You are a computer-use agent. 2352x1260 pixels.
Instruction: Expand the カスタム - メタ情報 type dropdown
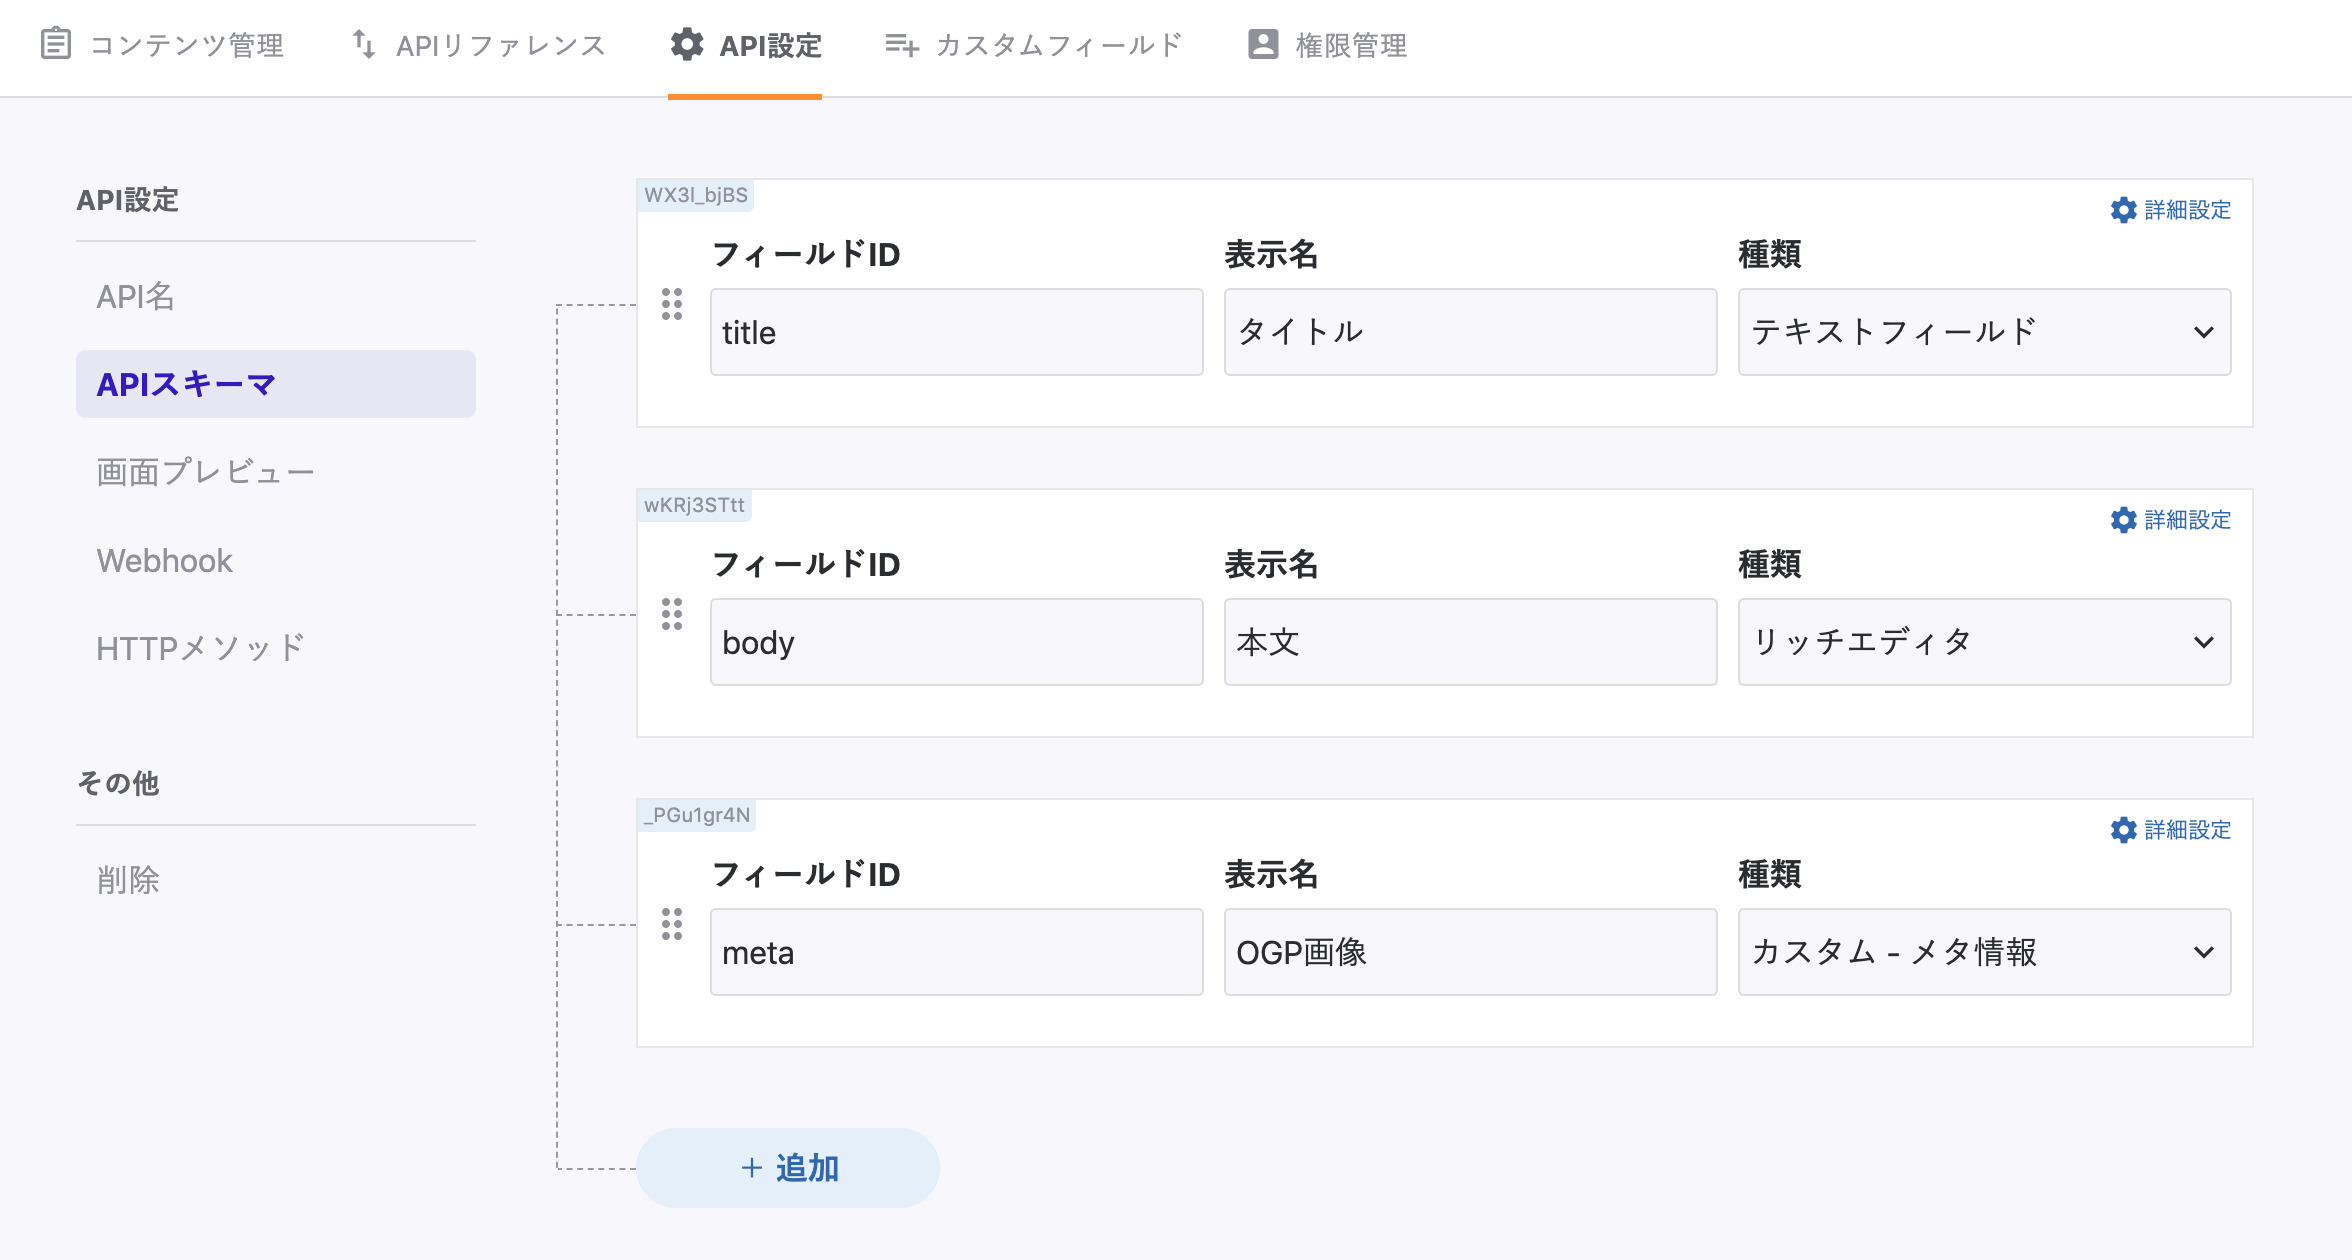pos(1984,952)
